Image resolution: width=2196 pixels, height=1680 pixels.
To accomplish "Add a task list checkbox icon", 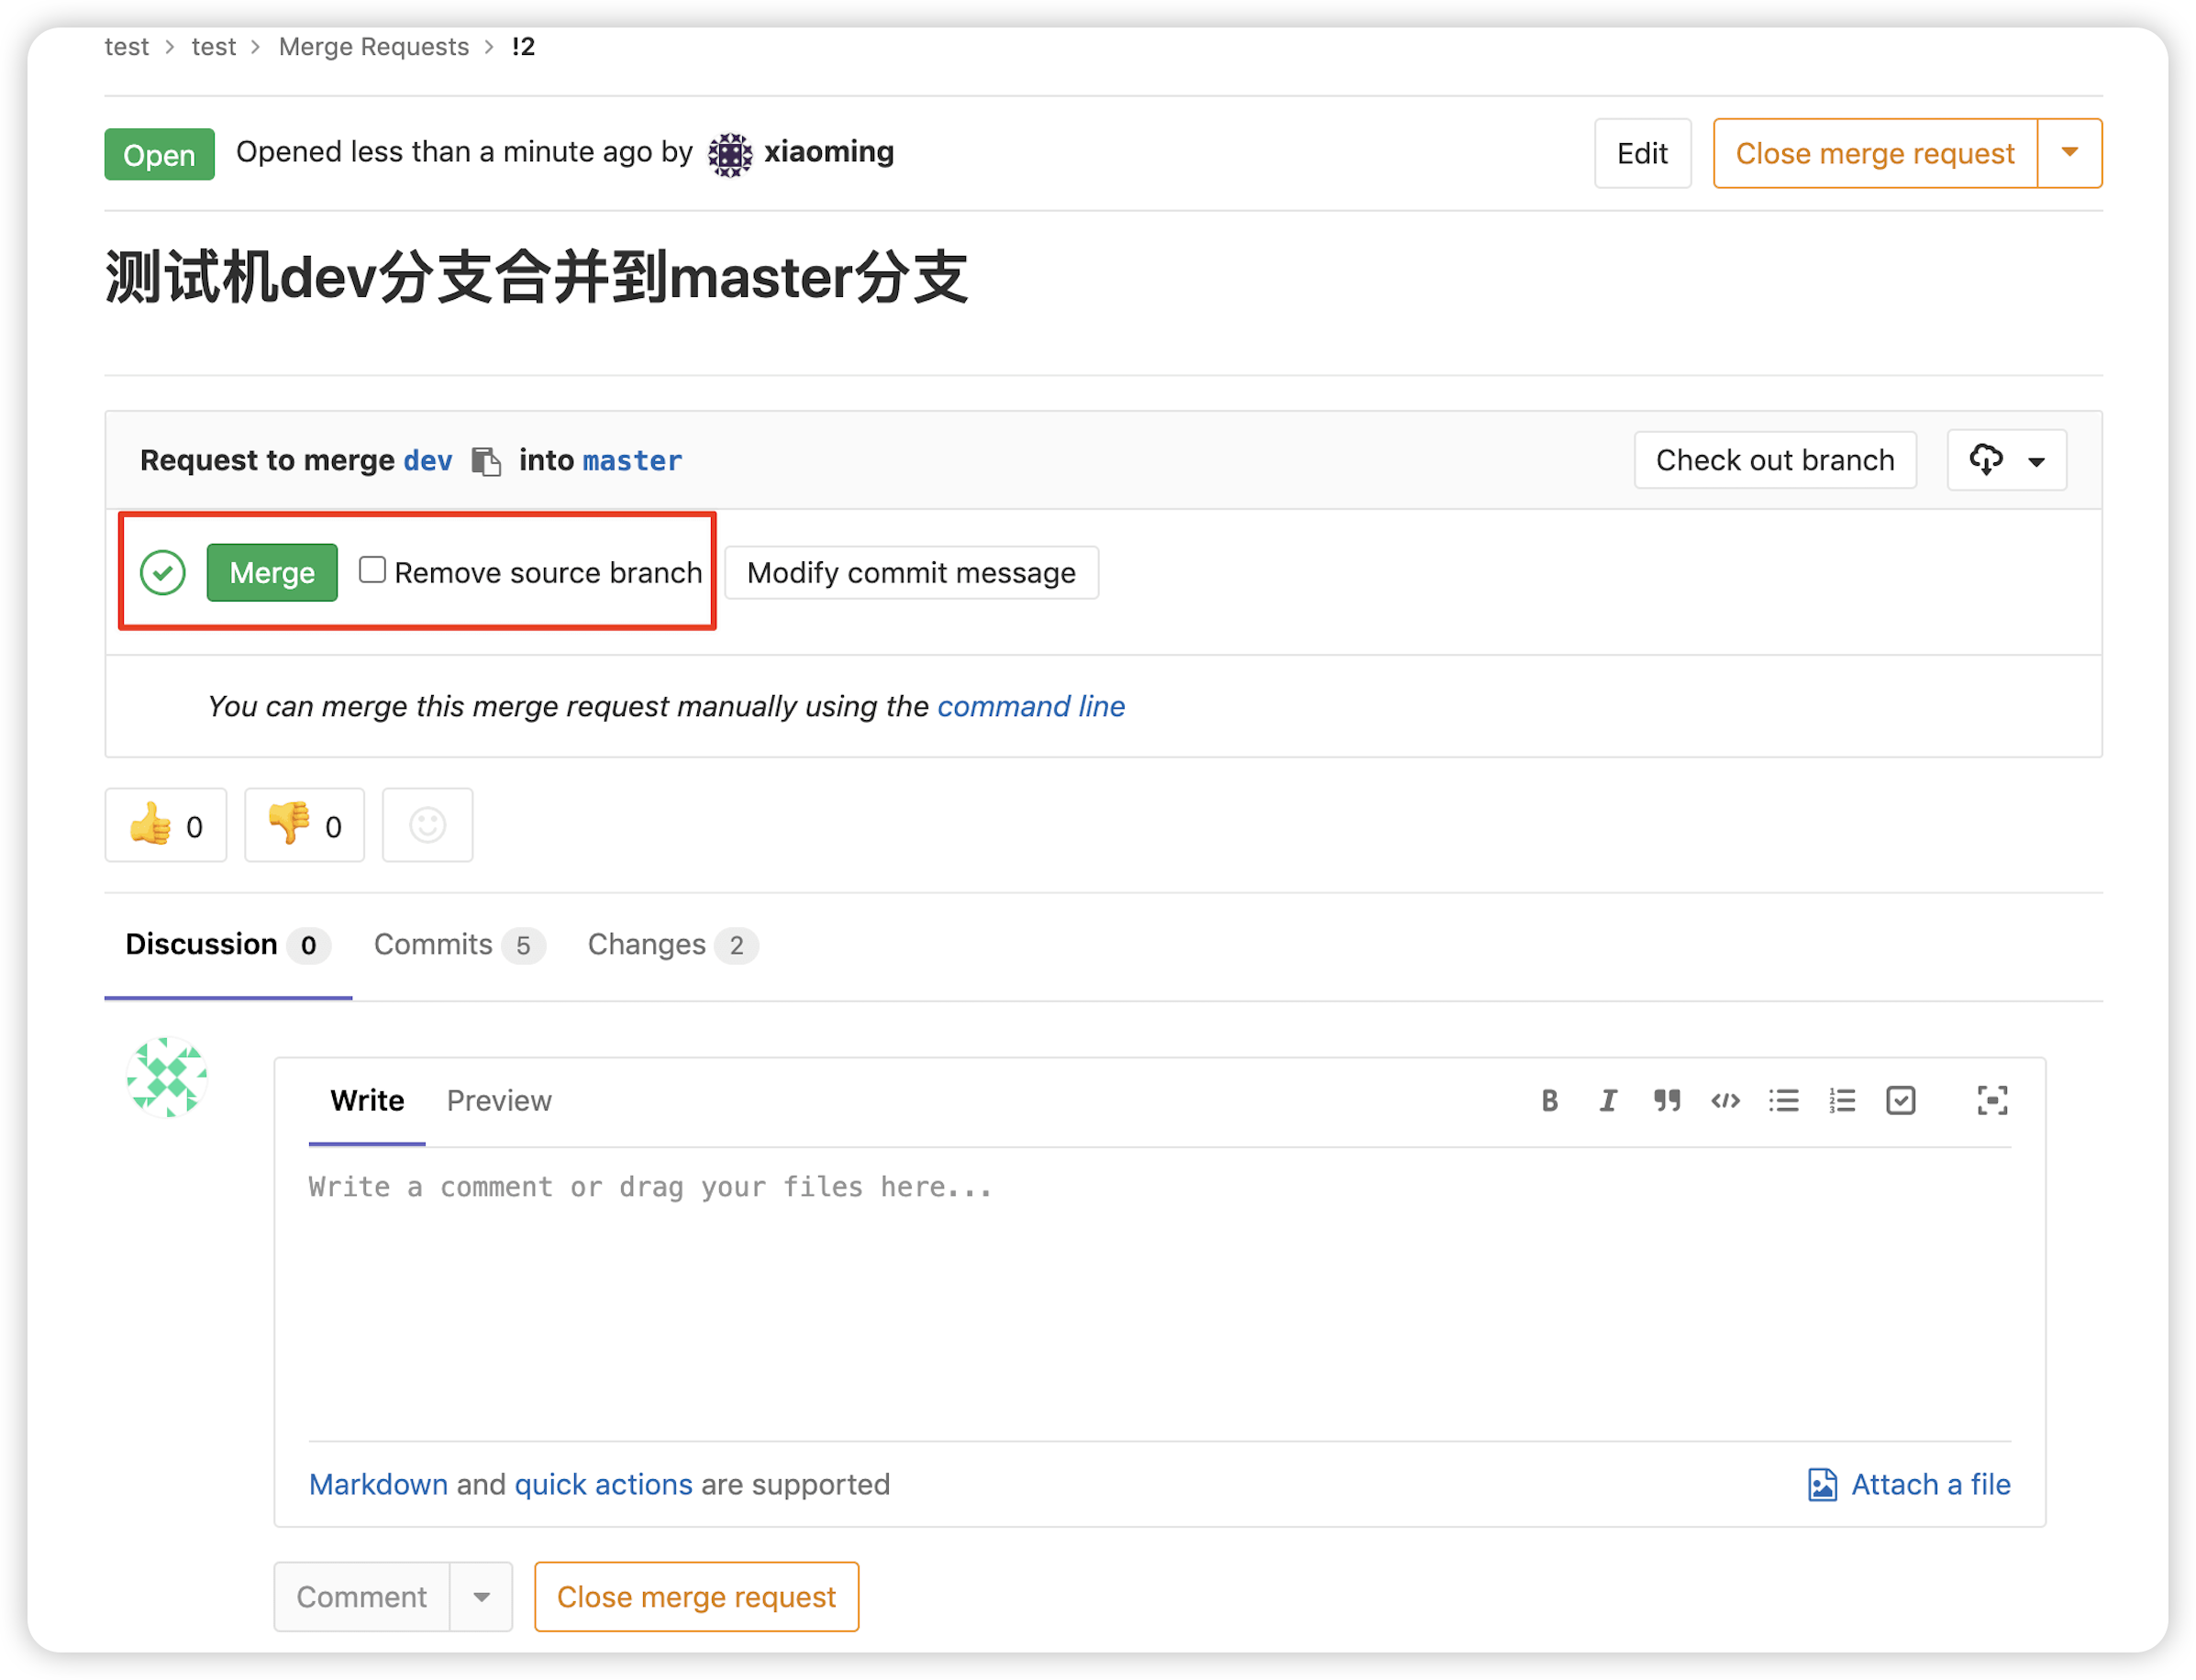I will point(1900,1100).
